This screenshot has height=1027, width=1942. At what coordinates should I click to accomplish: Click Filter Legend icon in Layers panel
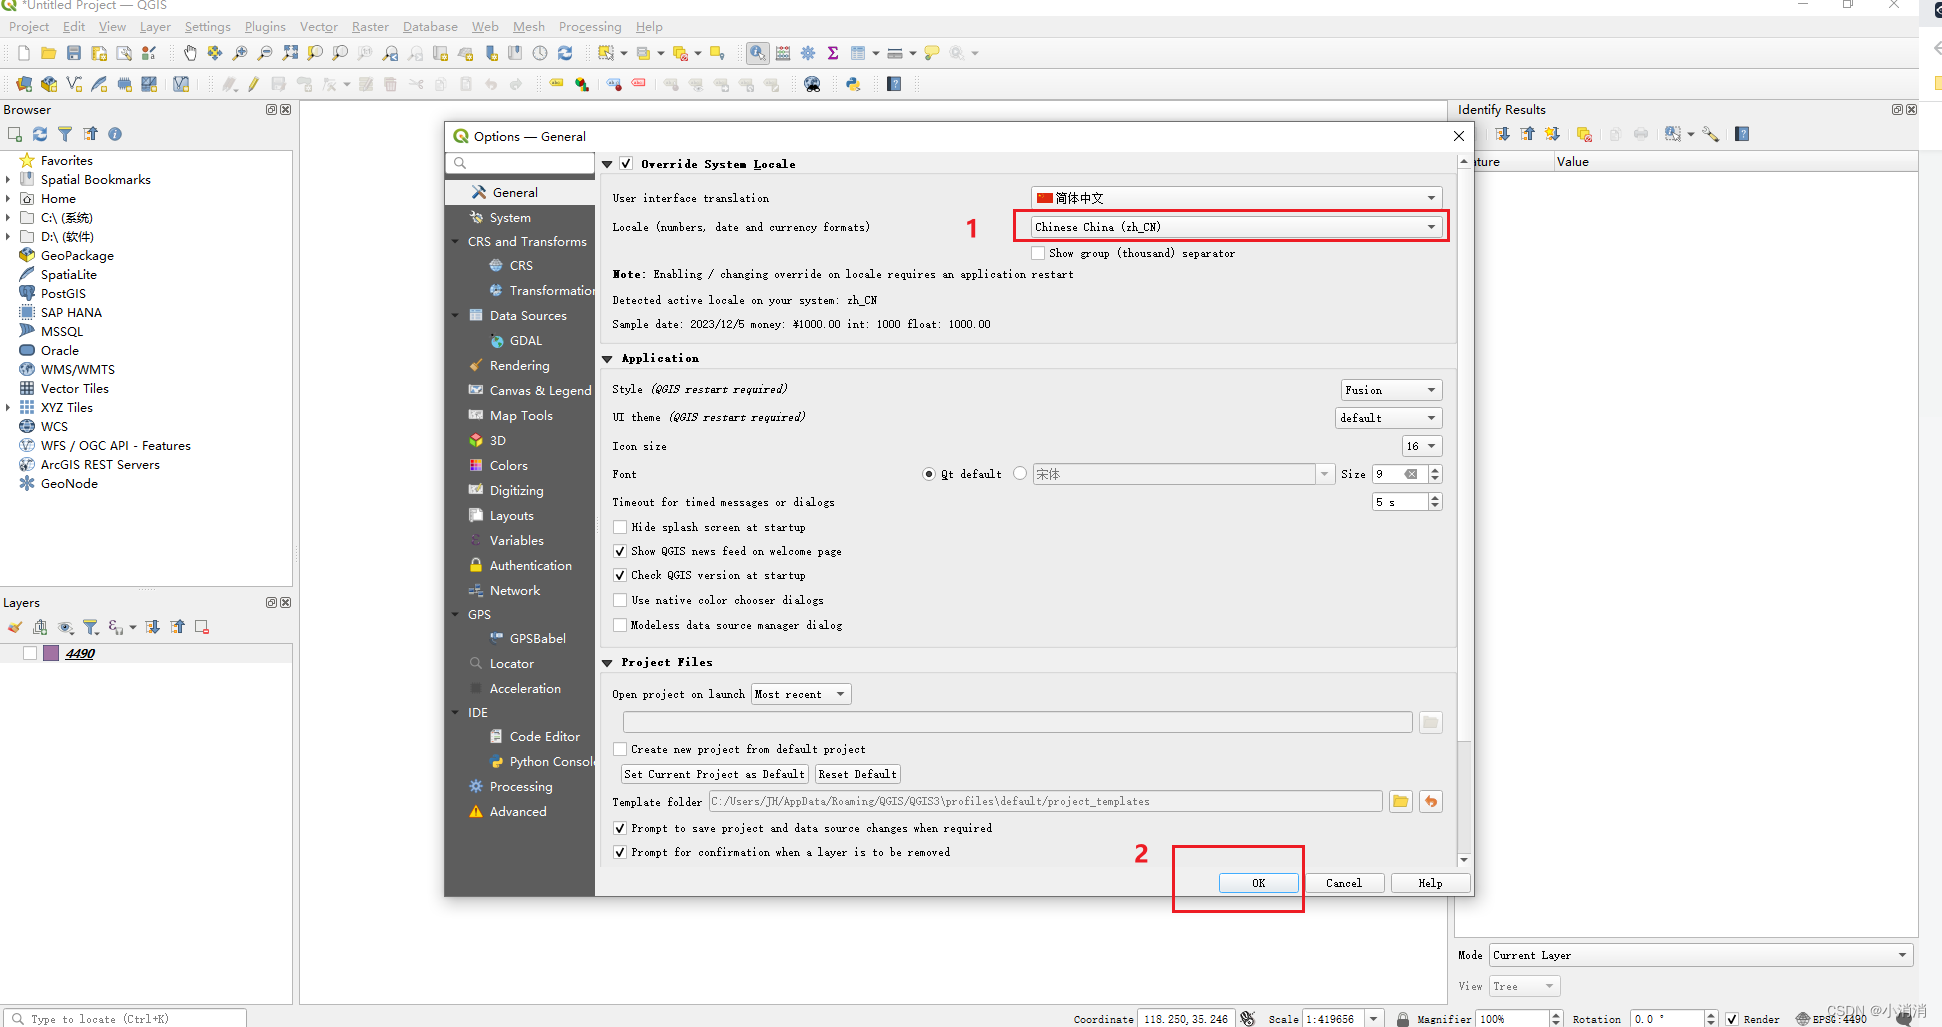click(x=91, y=628)
